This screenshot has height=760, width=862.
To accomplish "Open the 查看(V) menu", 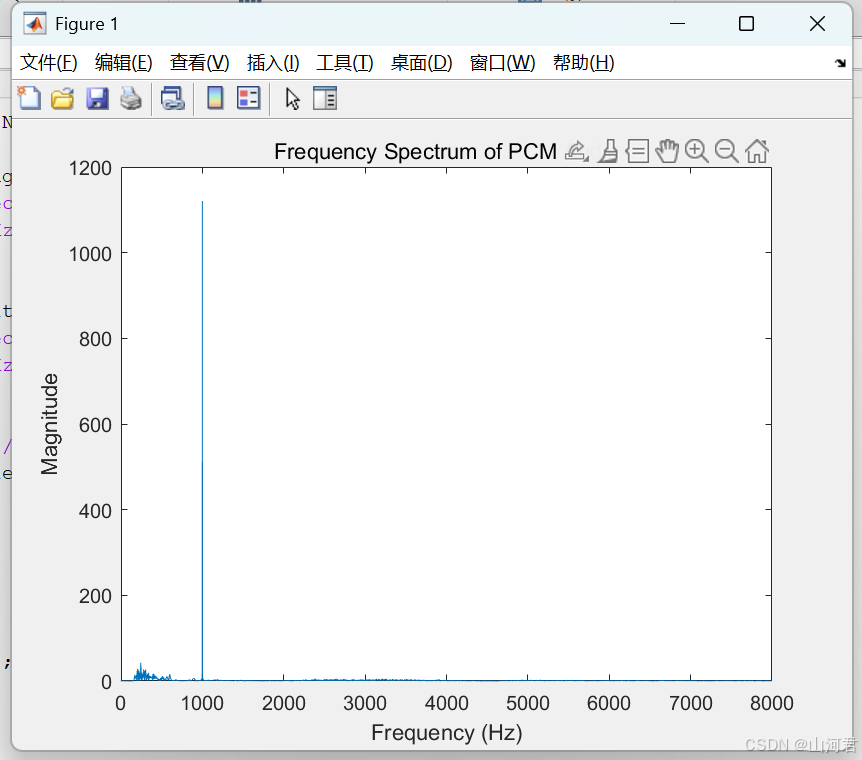I will click(200, 63).
